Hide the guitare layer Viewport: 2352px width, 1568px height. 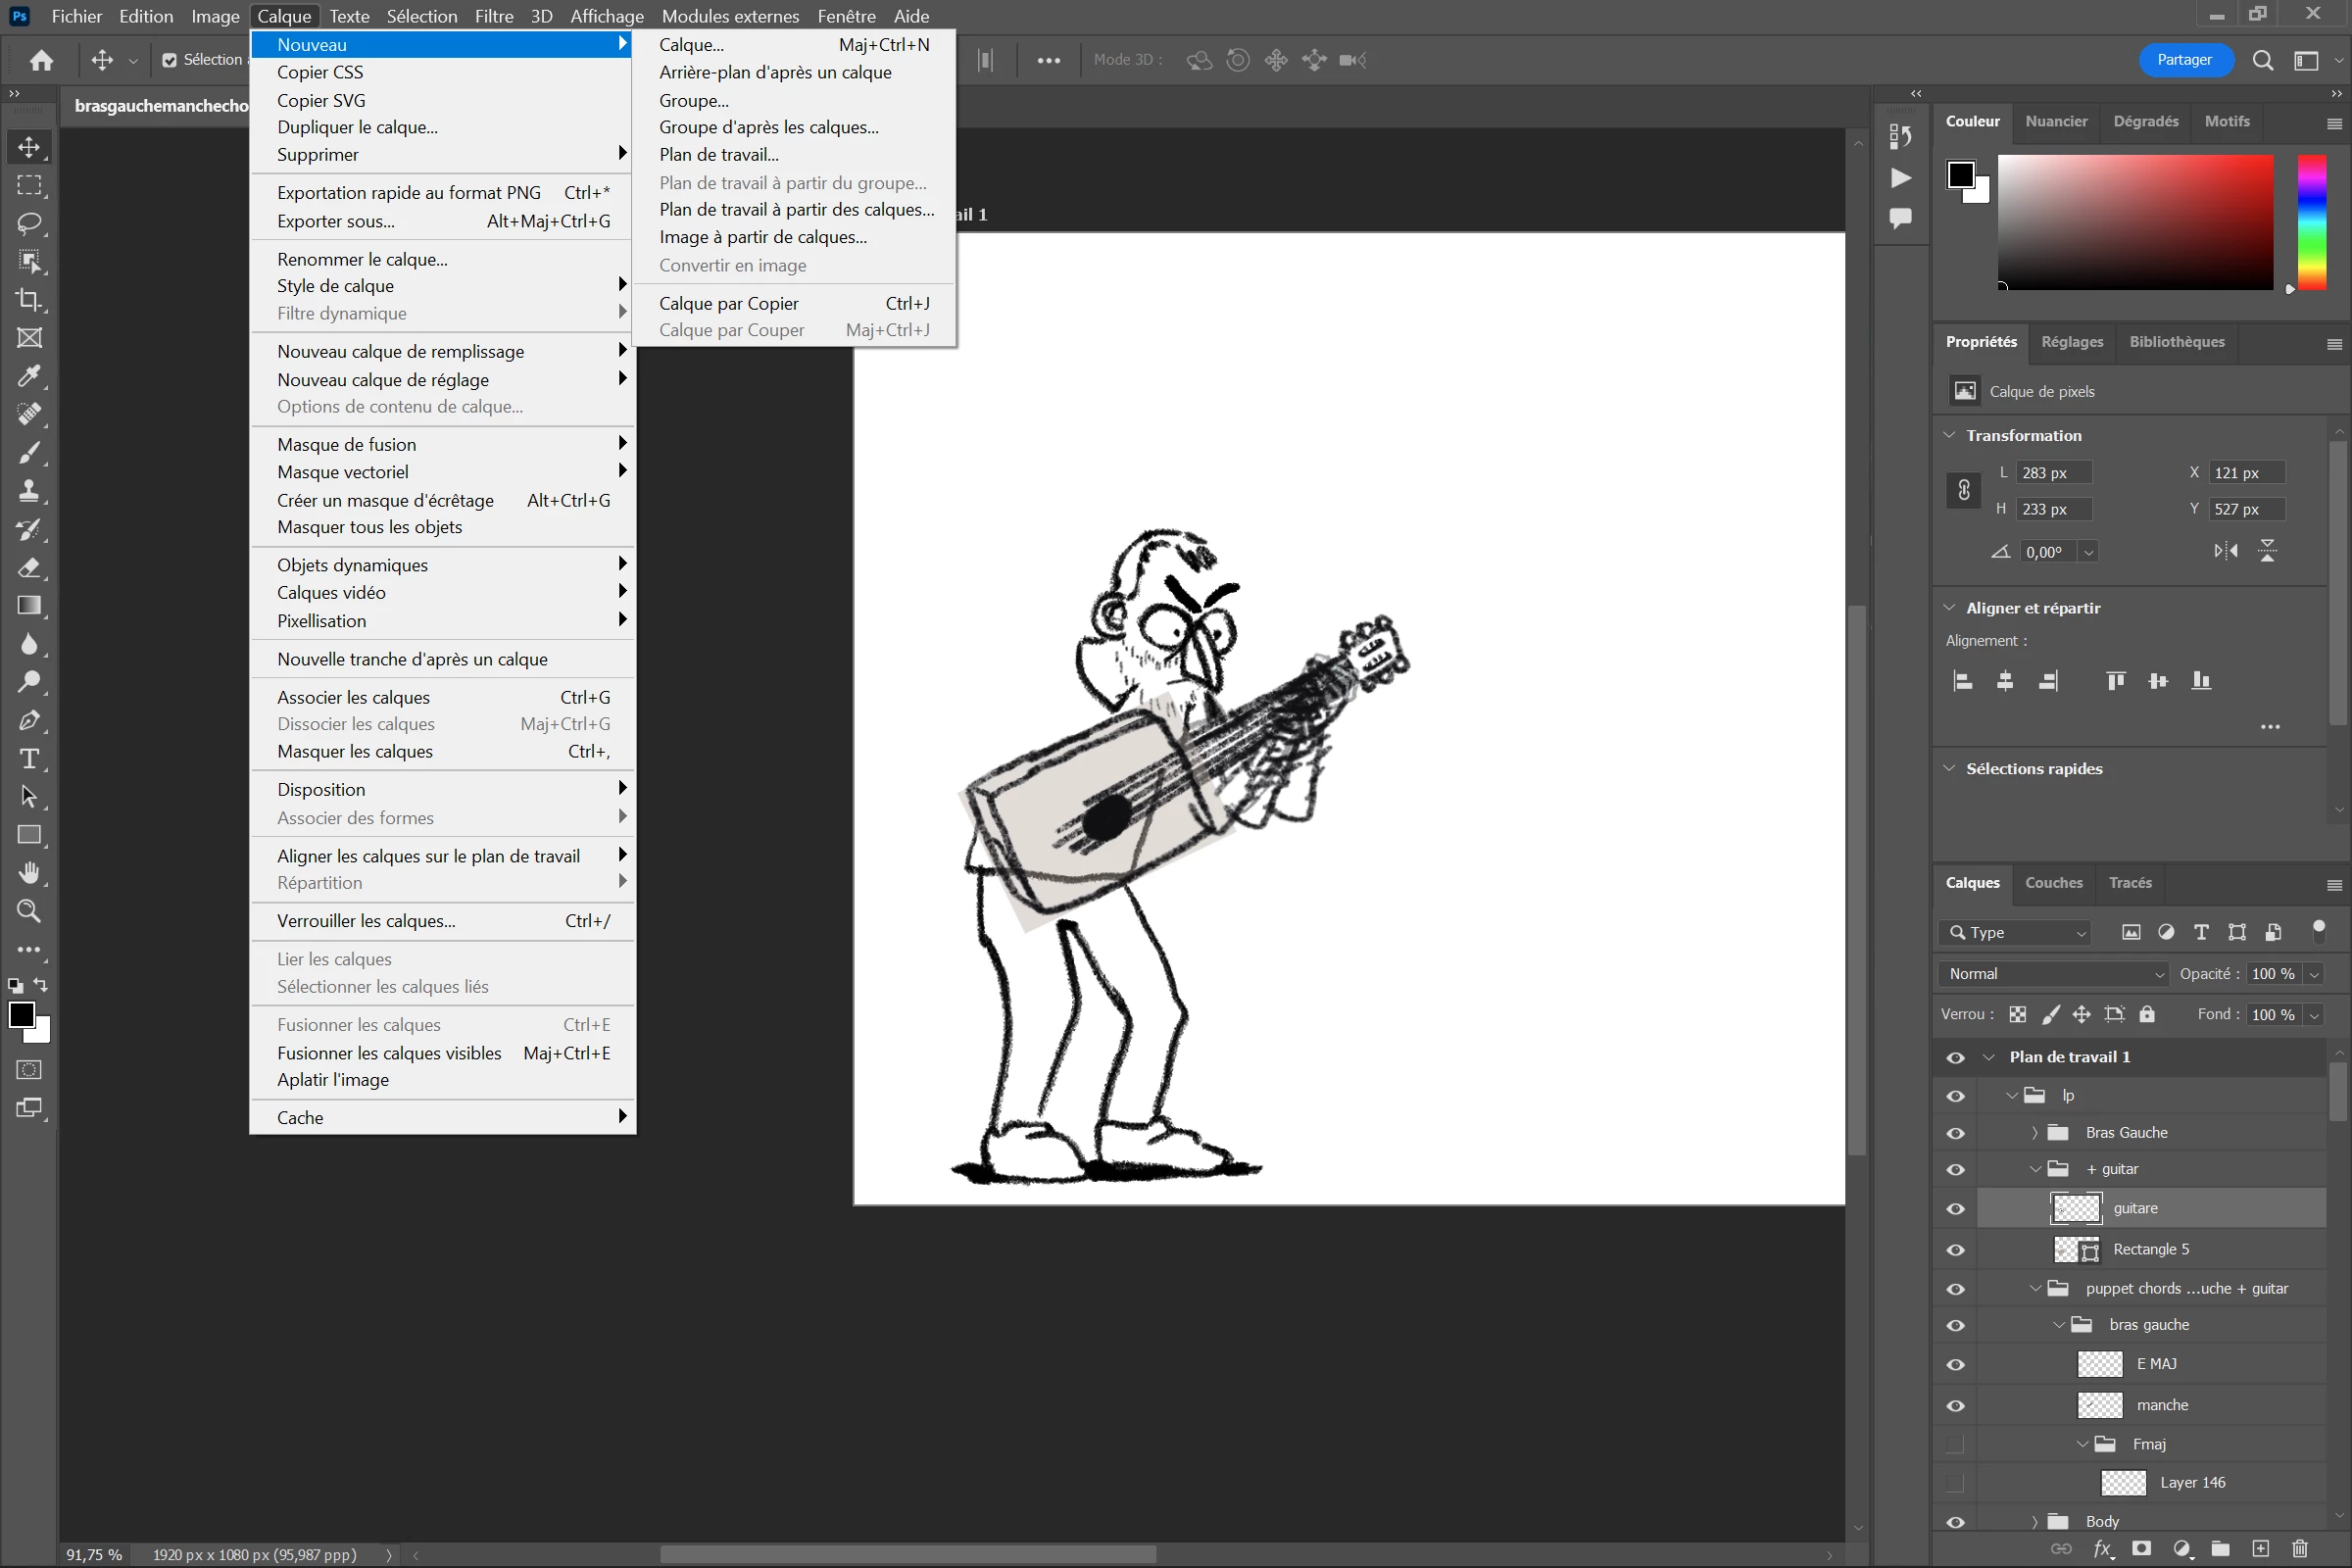1956,1209
